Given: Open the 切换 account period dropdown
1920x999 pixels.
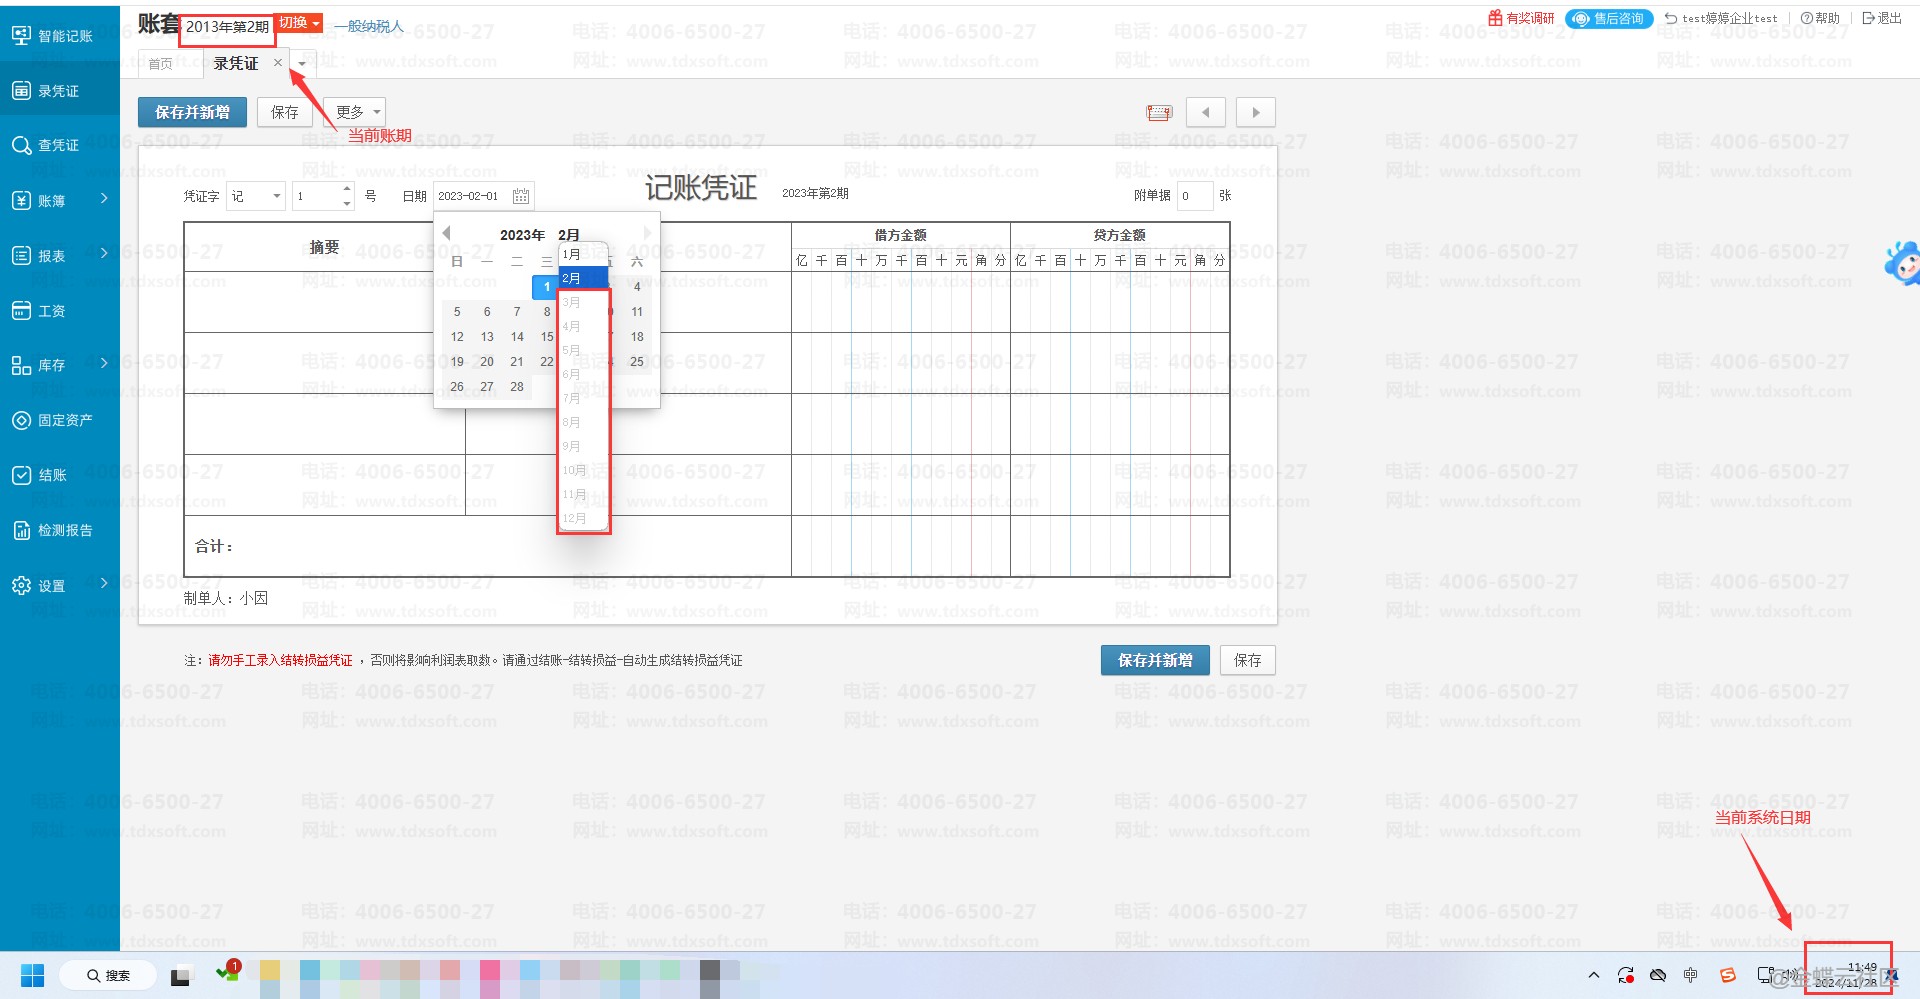Looking at the screenshot, I should tap(299, 23).
